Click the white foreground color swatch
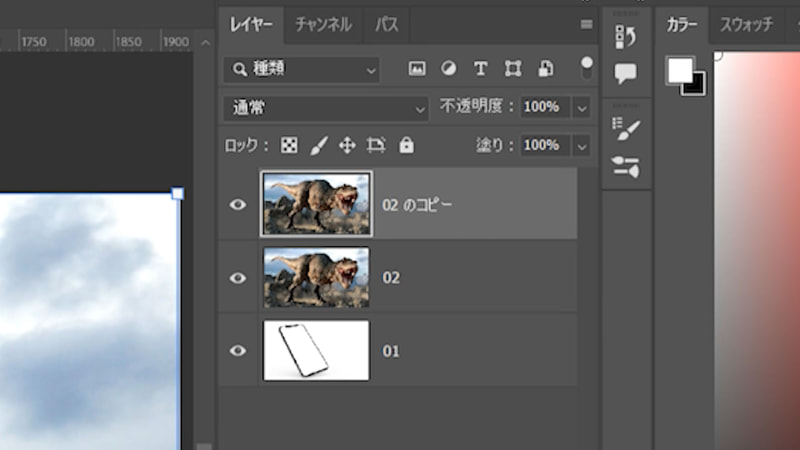The width and height of the screenshot is (800, 450). pos(680,70)
